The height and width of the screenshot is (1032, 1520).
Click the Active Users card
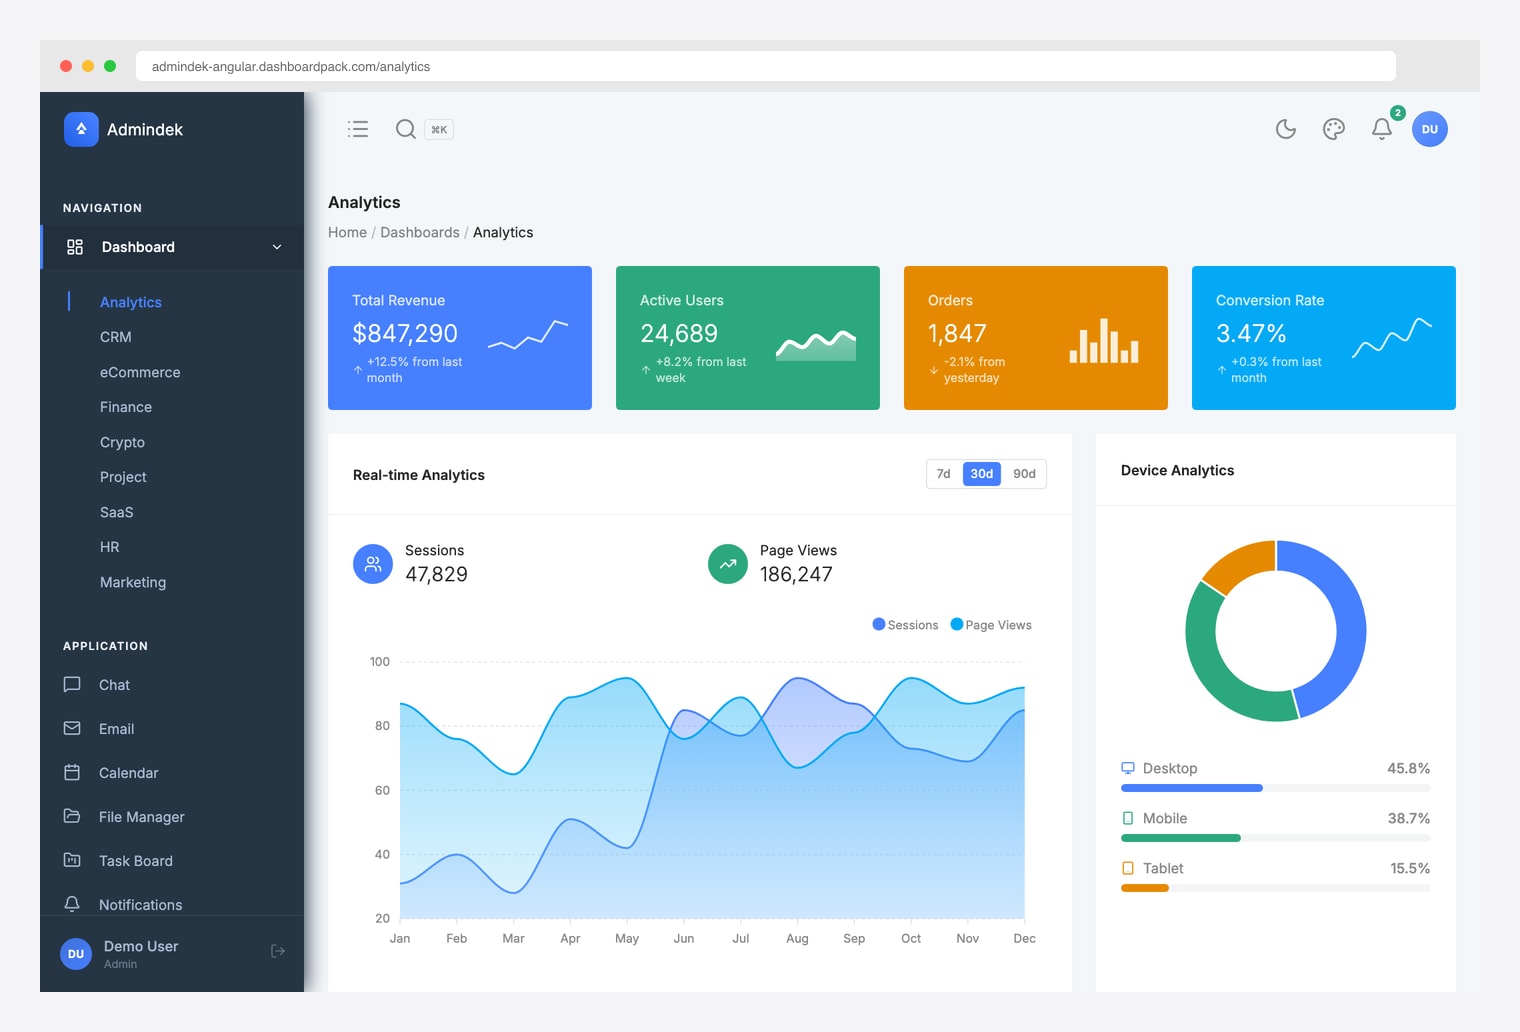tap(748, 338)
